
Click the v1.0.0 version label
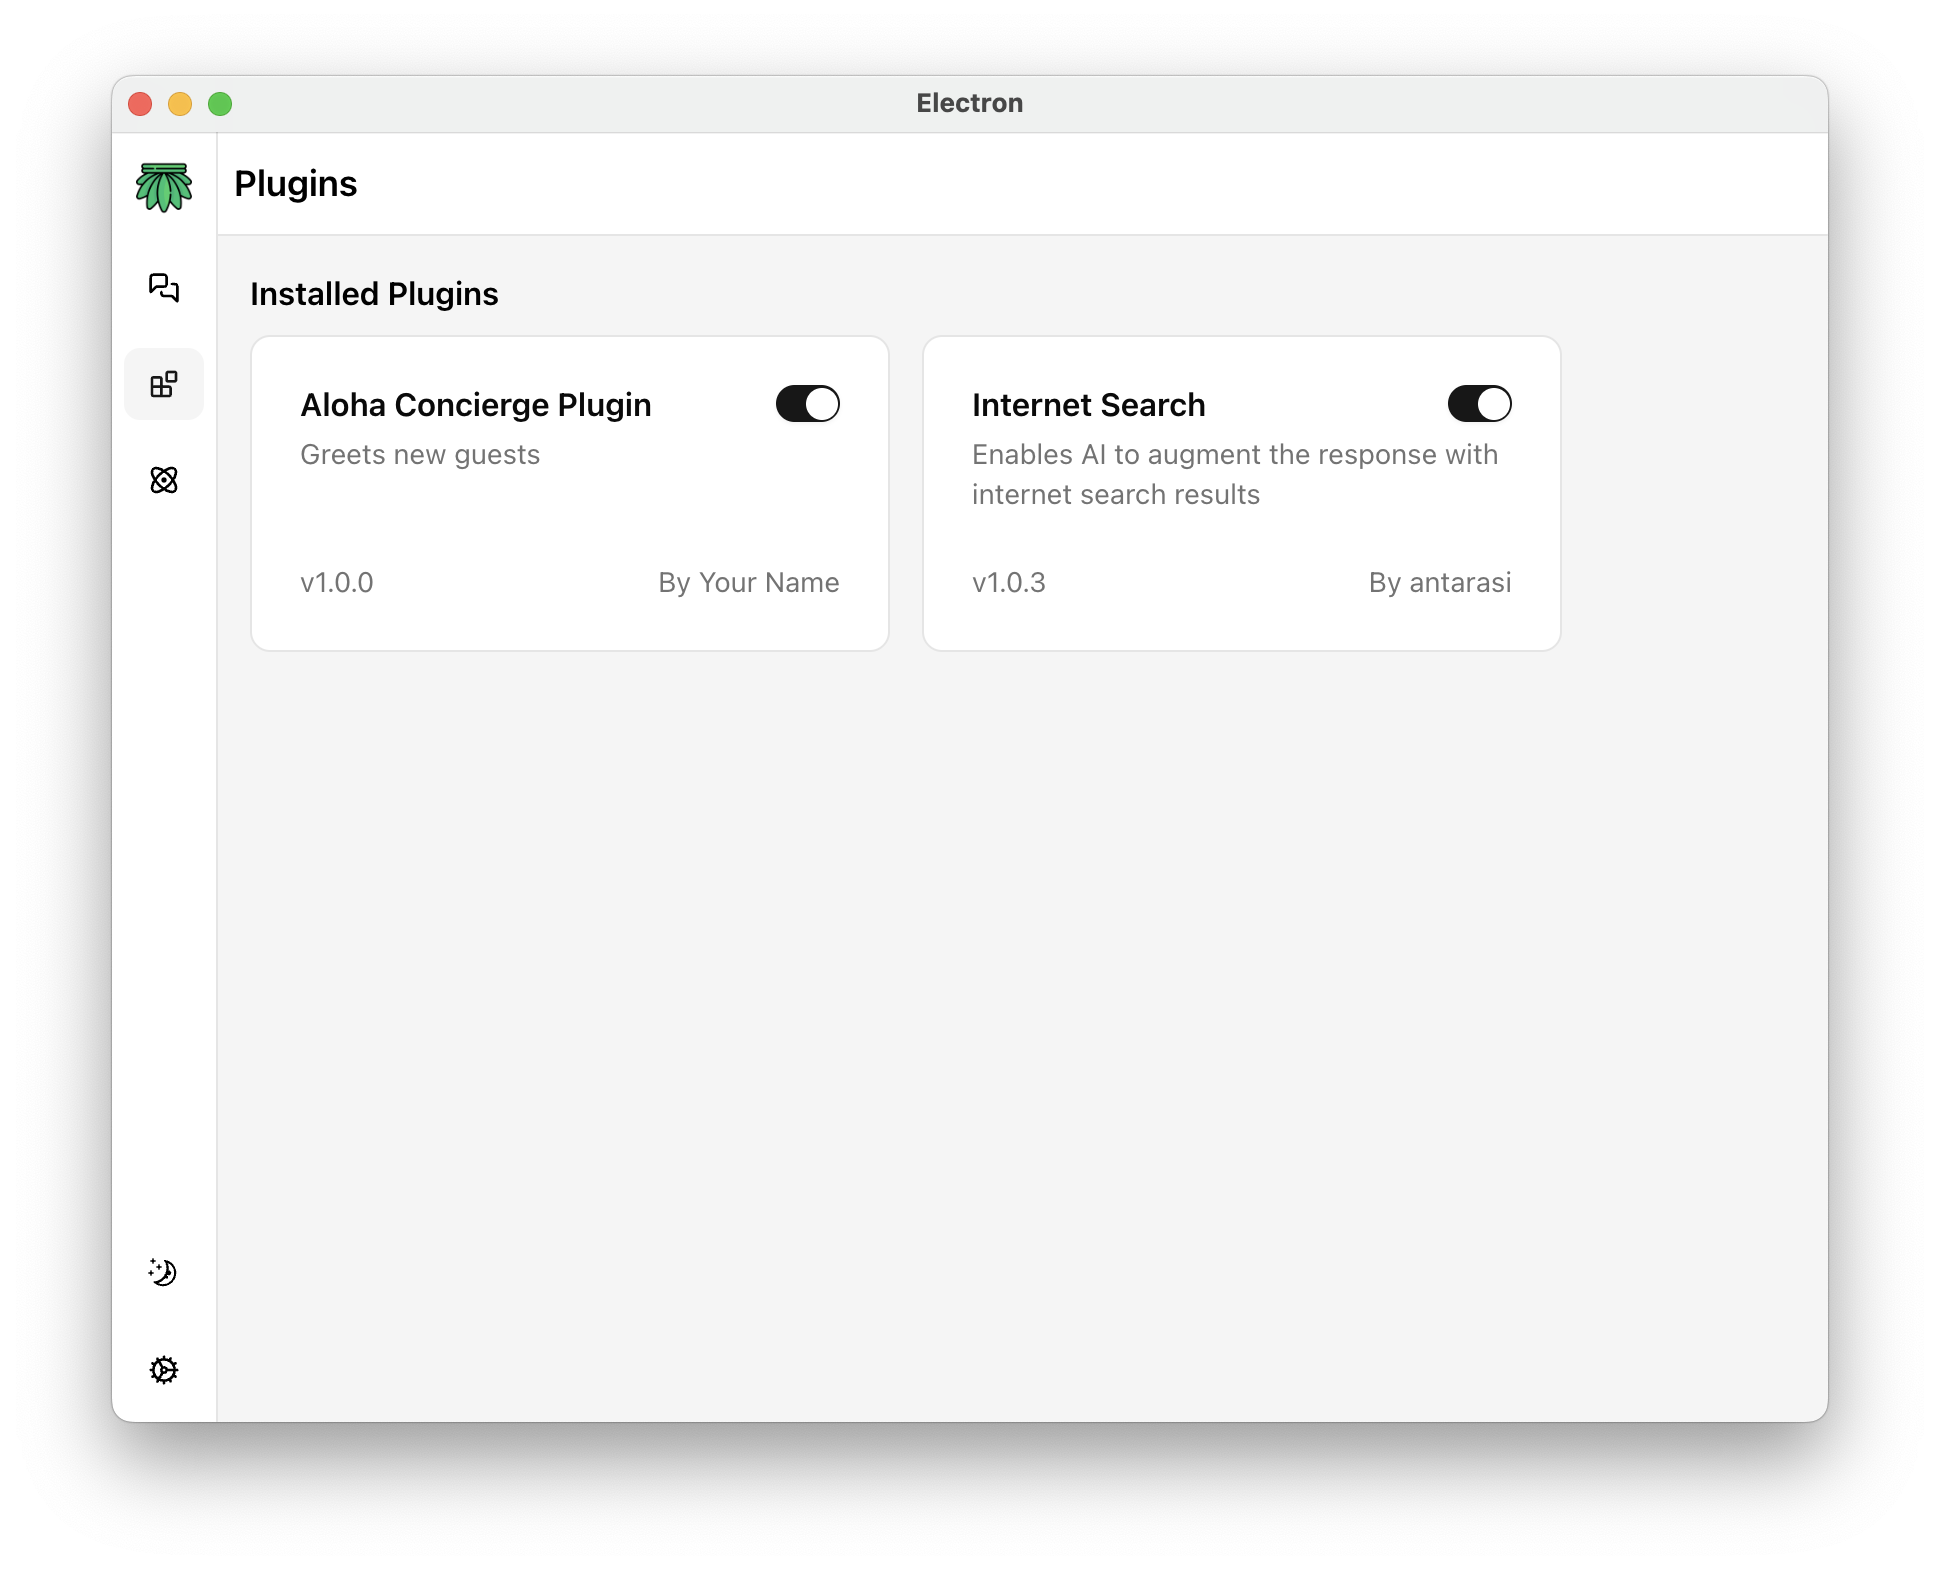pyautogui.click(x=337, y=583)
